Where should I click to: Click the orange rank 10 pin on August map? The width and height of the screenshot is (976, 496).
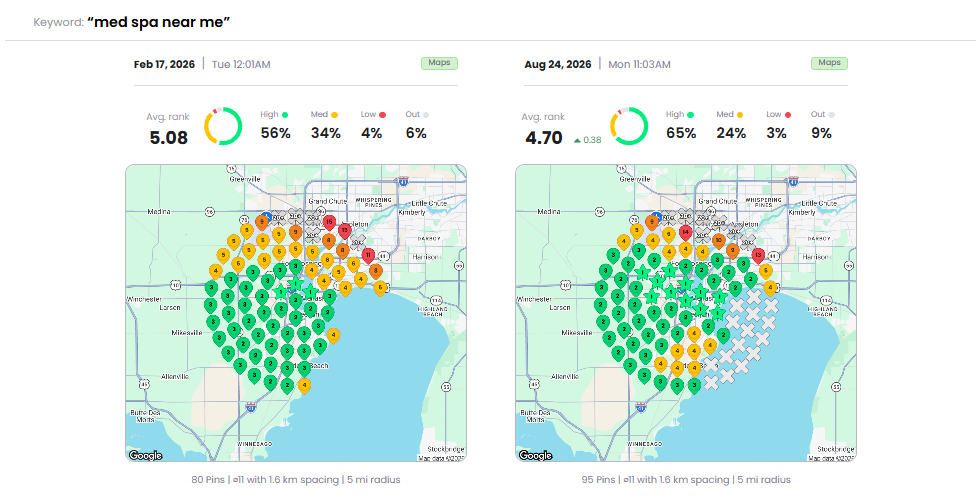[718, 241]
